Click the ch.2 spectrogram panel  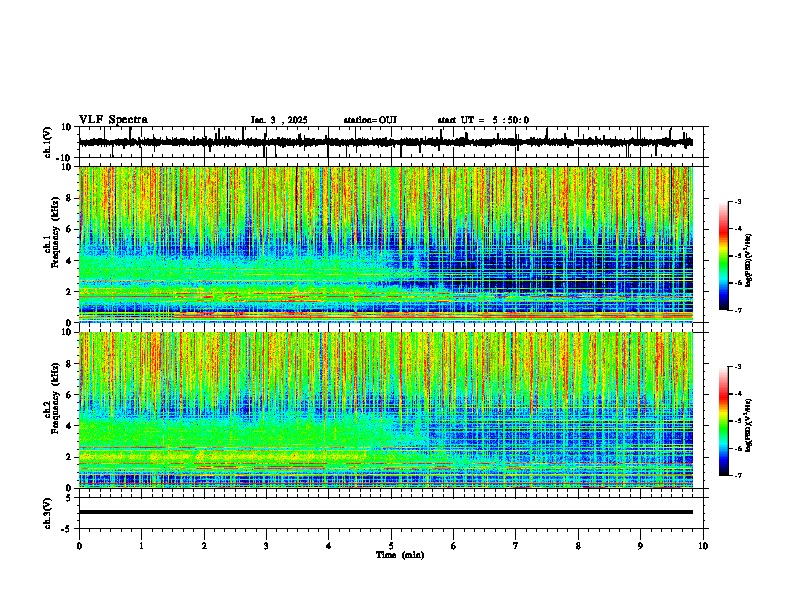tap(385, 410)
